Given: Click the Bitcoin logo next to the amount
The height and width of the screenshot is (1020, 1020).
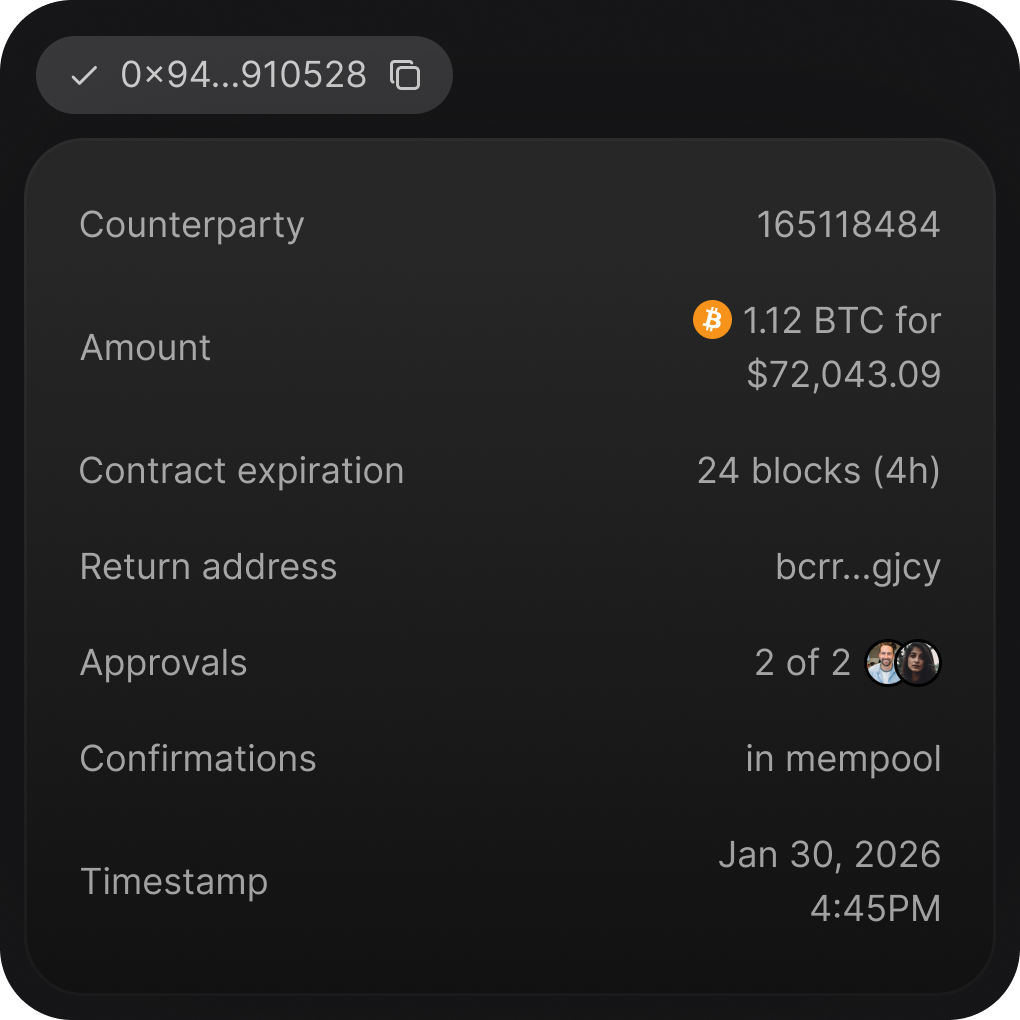Looking at the screenshot, I should pos(712,319).
